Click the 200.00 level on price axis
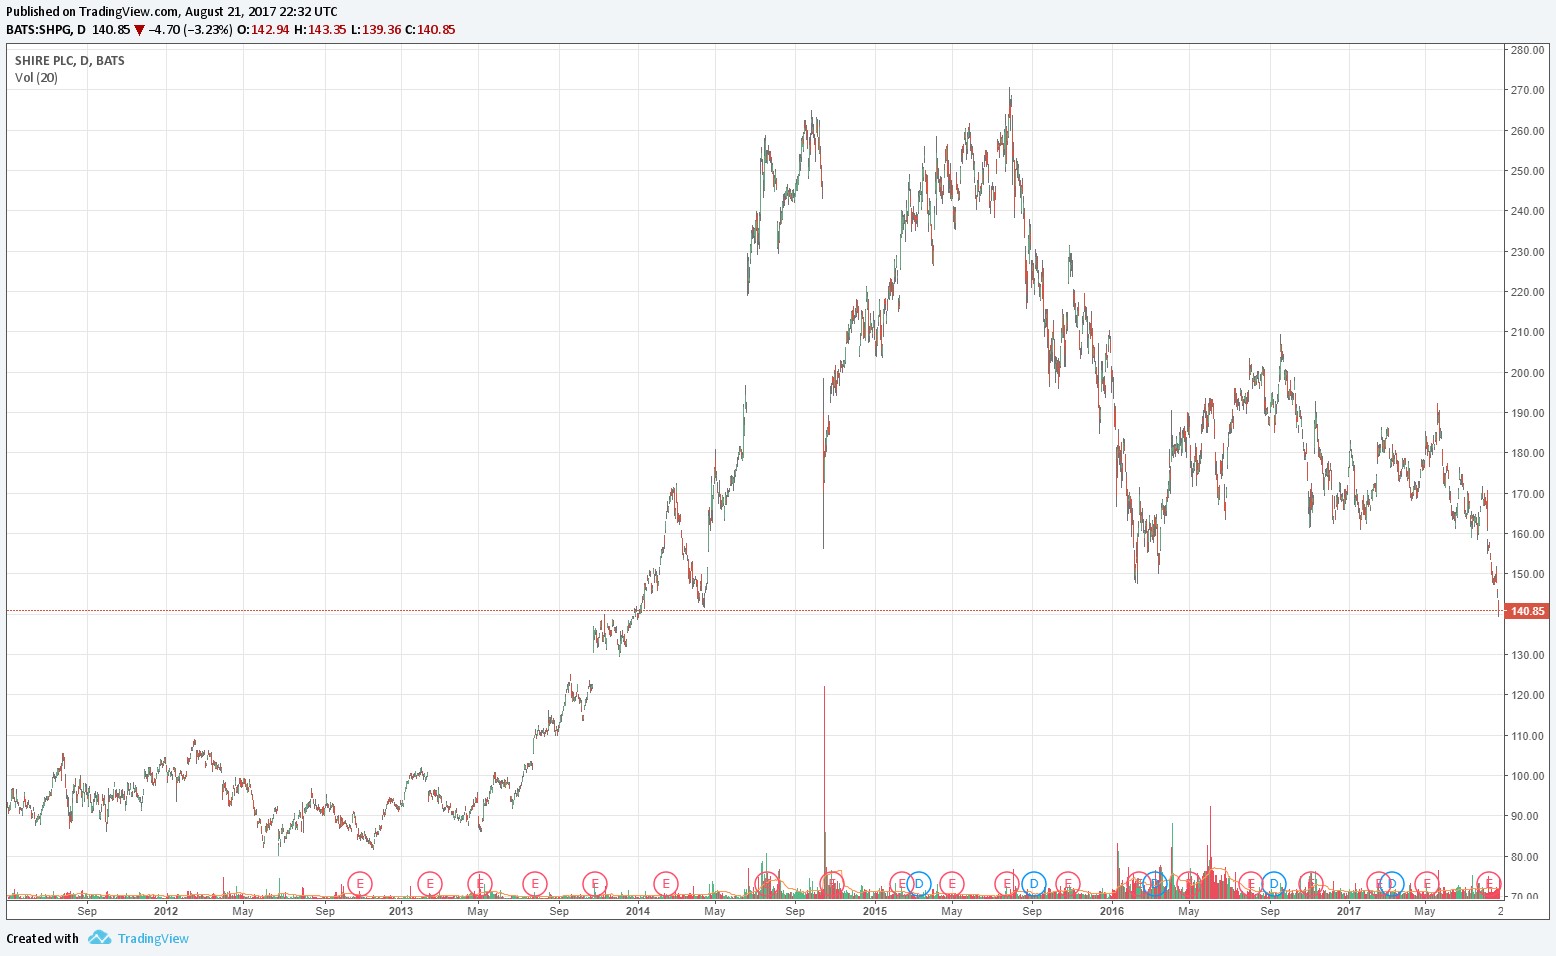Viewport: 1556px width, 956px height. 1527,373
